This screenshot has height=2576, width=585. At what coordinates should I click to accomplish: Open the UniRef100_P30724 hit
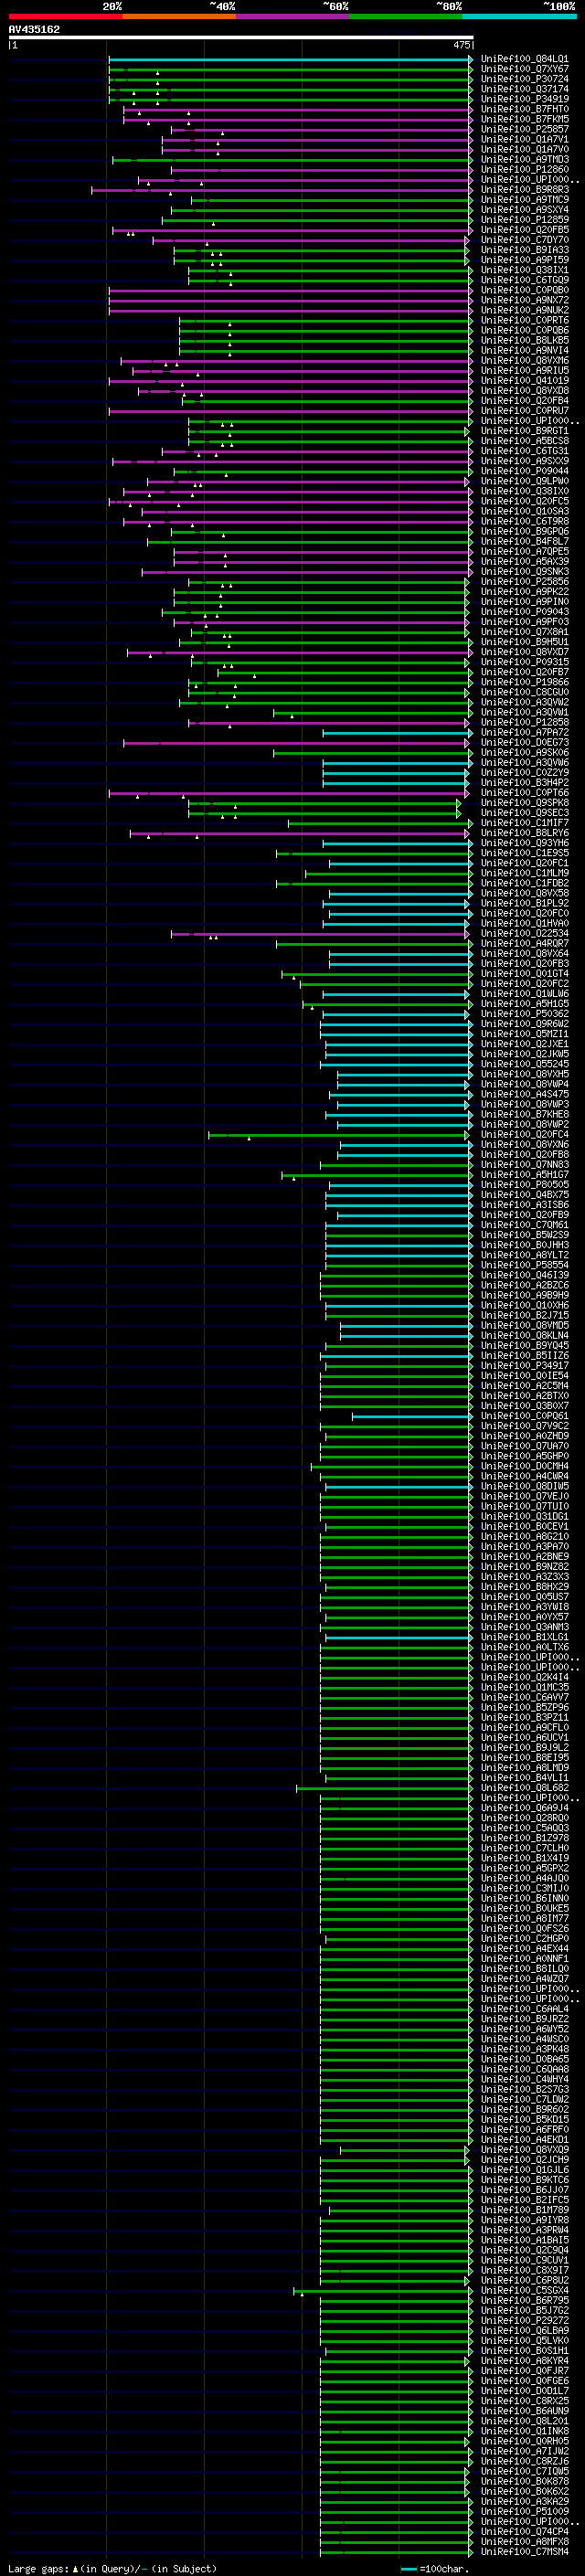[x=524, y=79]
